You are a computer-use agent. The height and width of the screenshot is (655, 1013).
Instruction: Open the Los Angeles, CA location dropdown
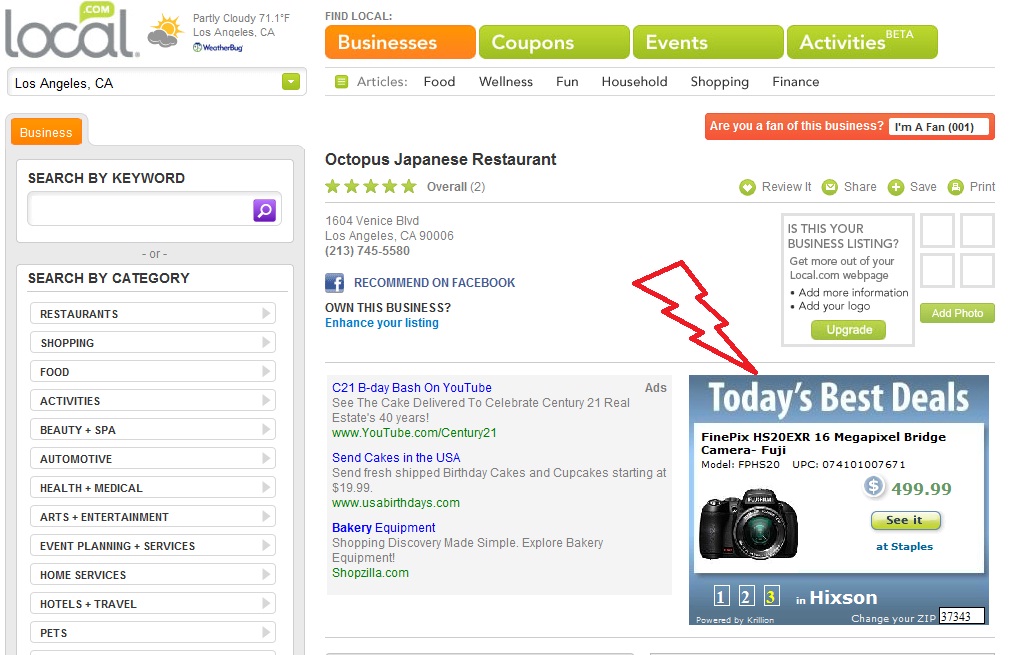point(291,81)
